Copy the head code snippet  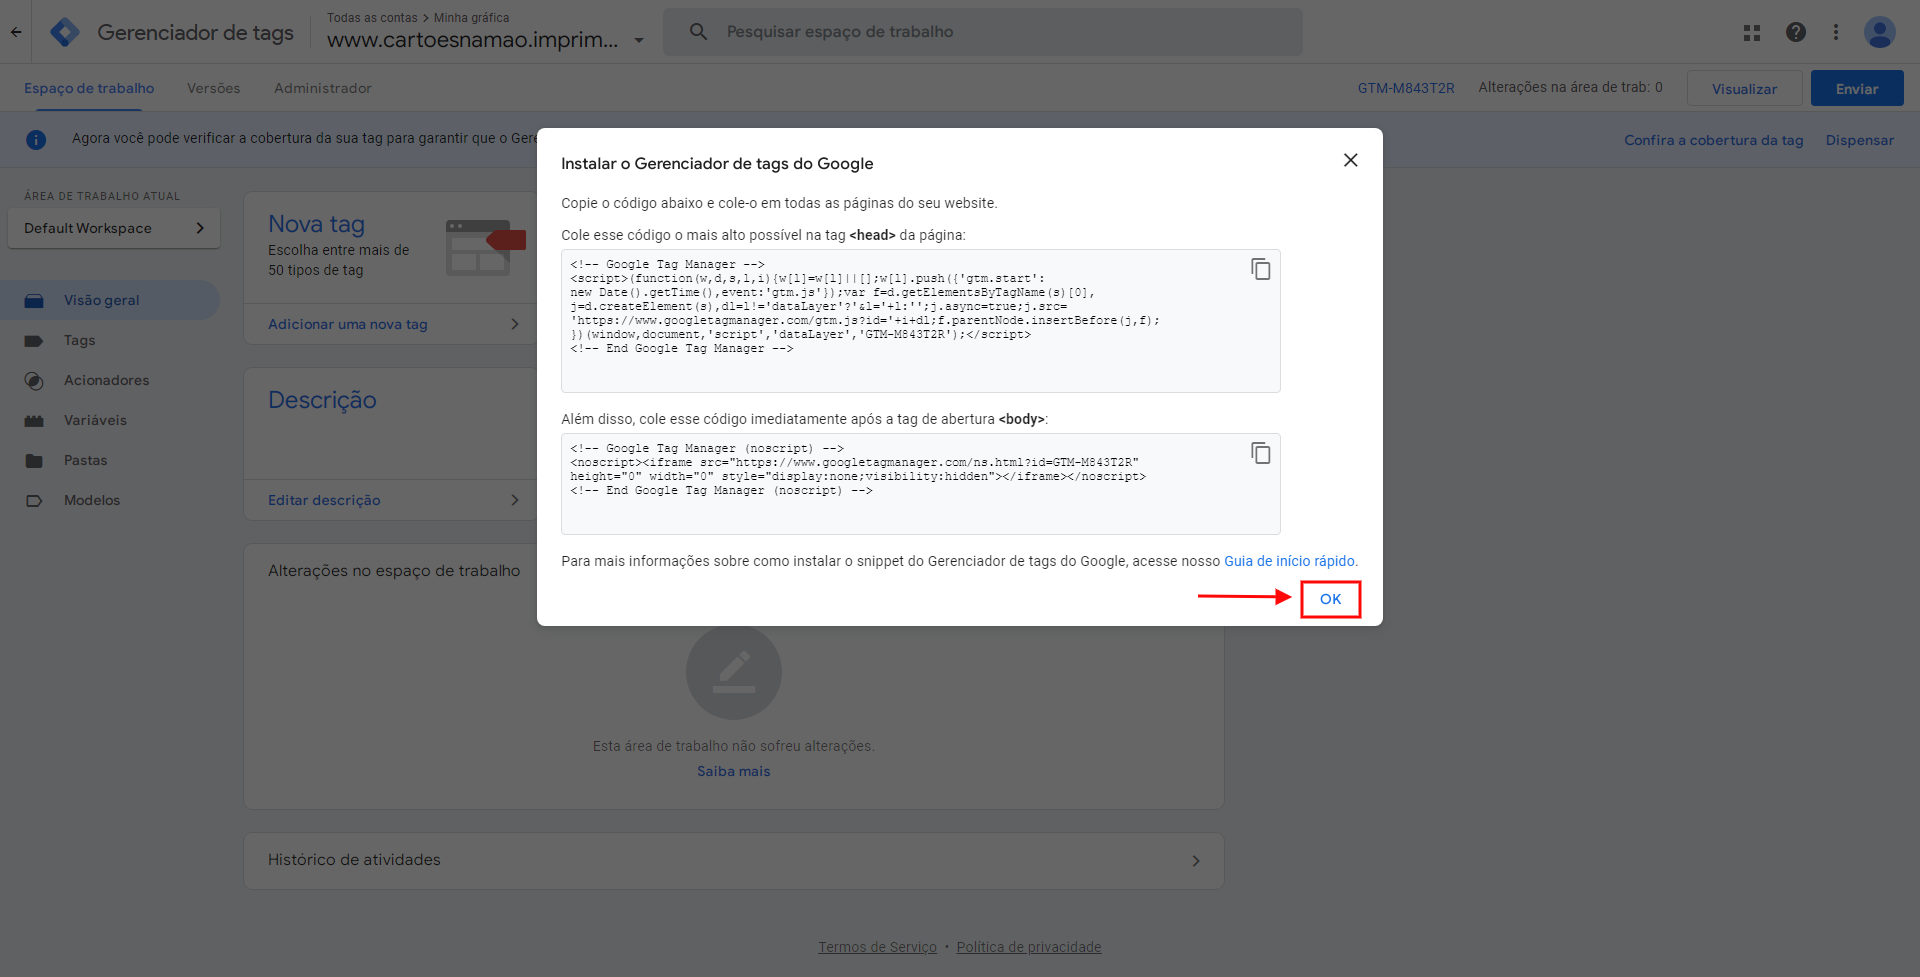pos(1261,269)
